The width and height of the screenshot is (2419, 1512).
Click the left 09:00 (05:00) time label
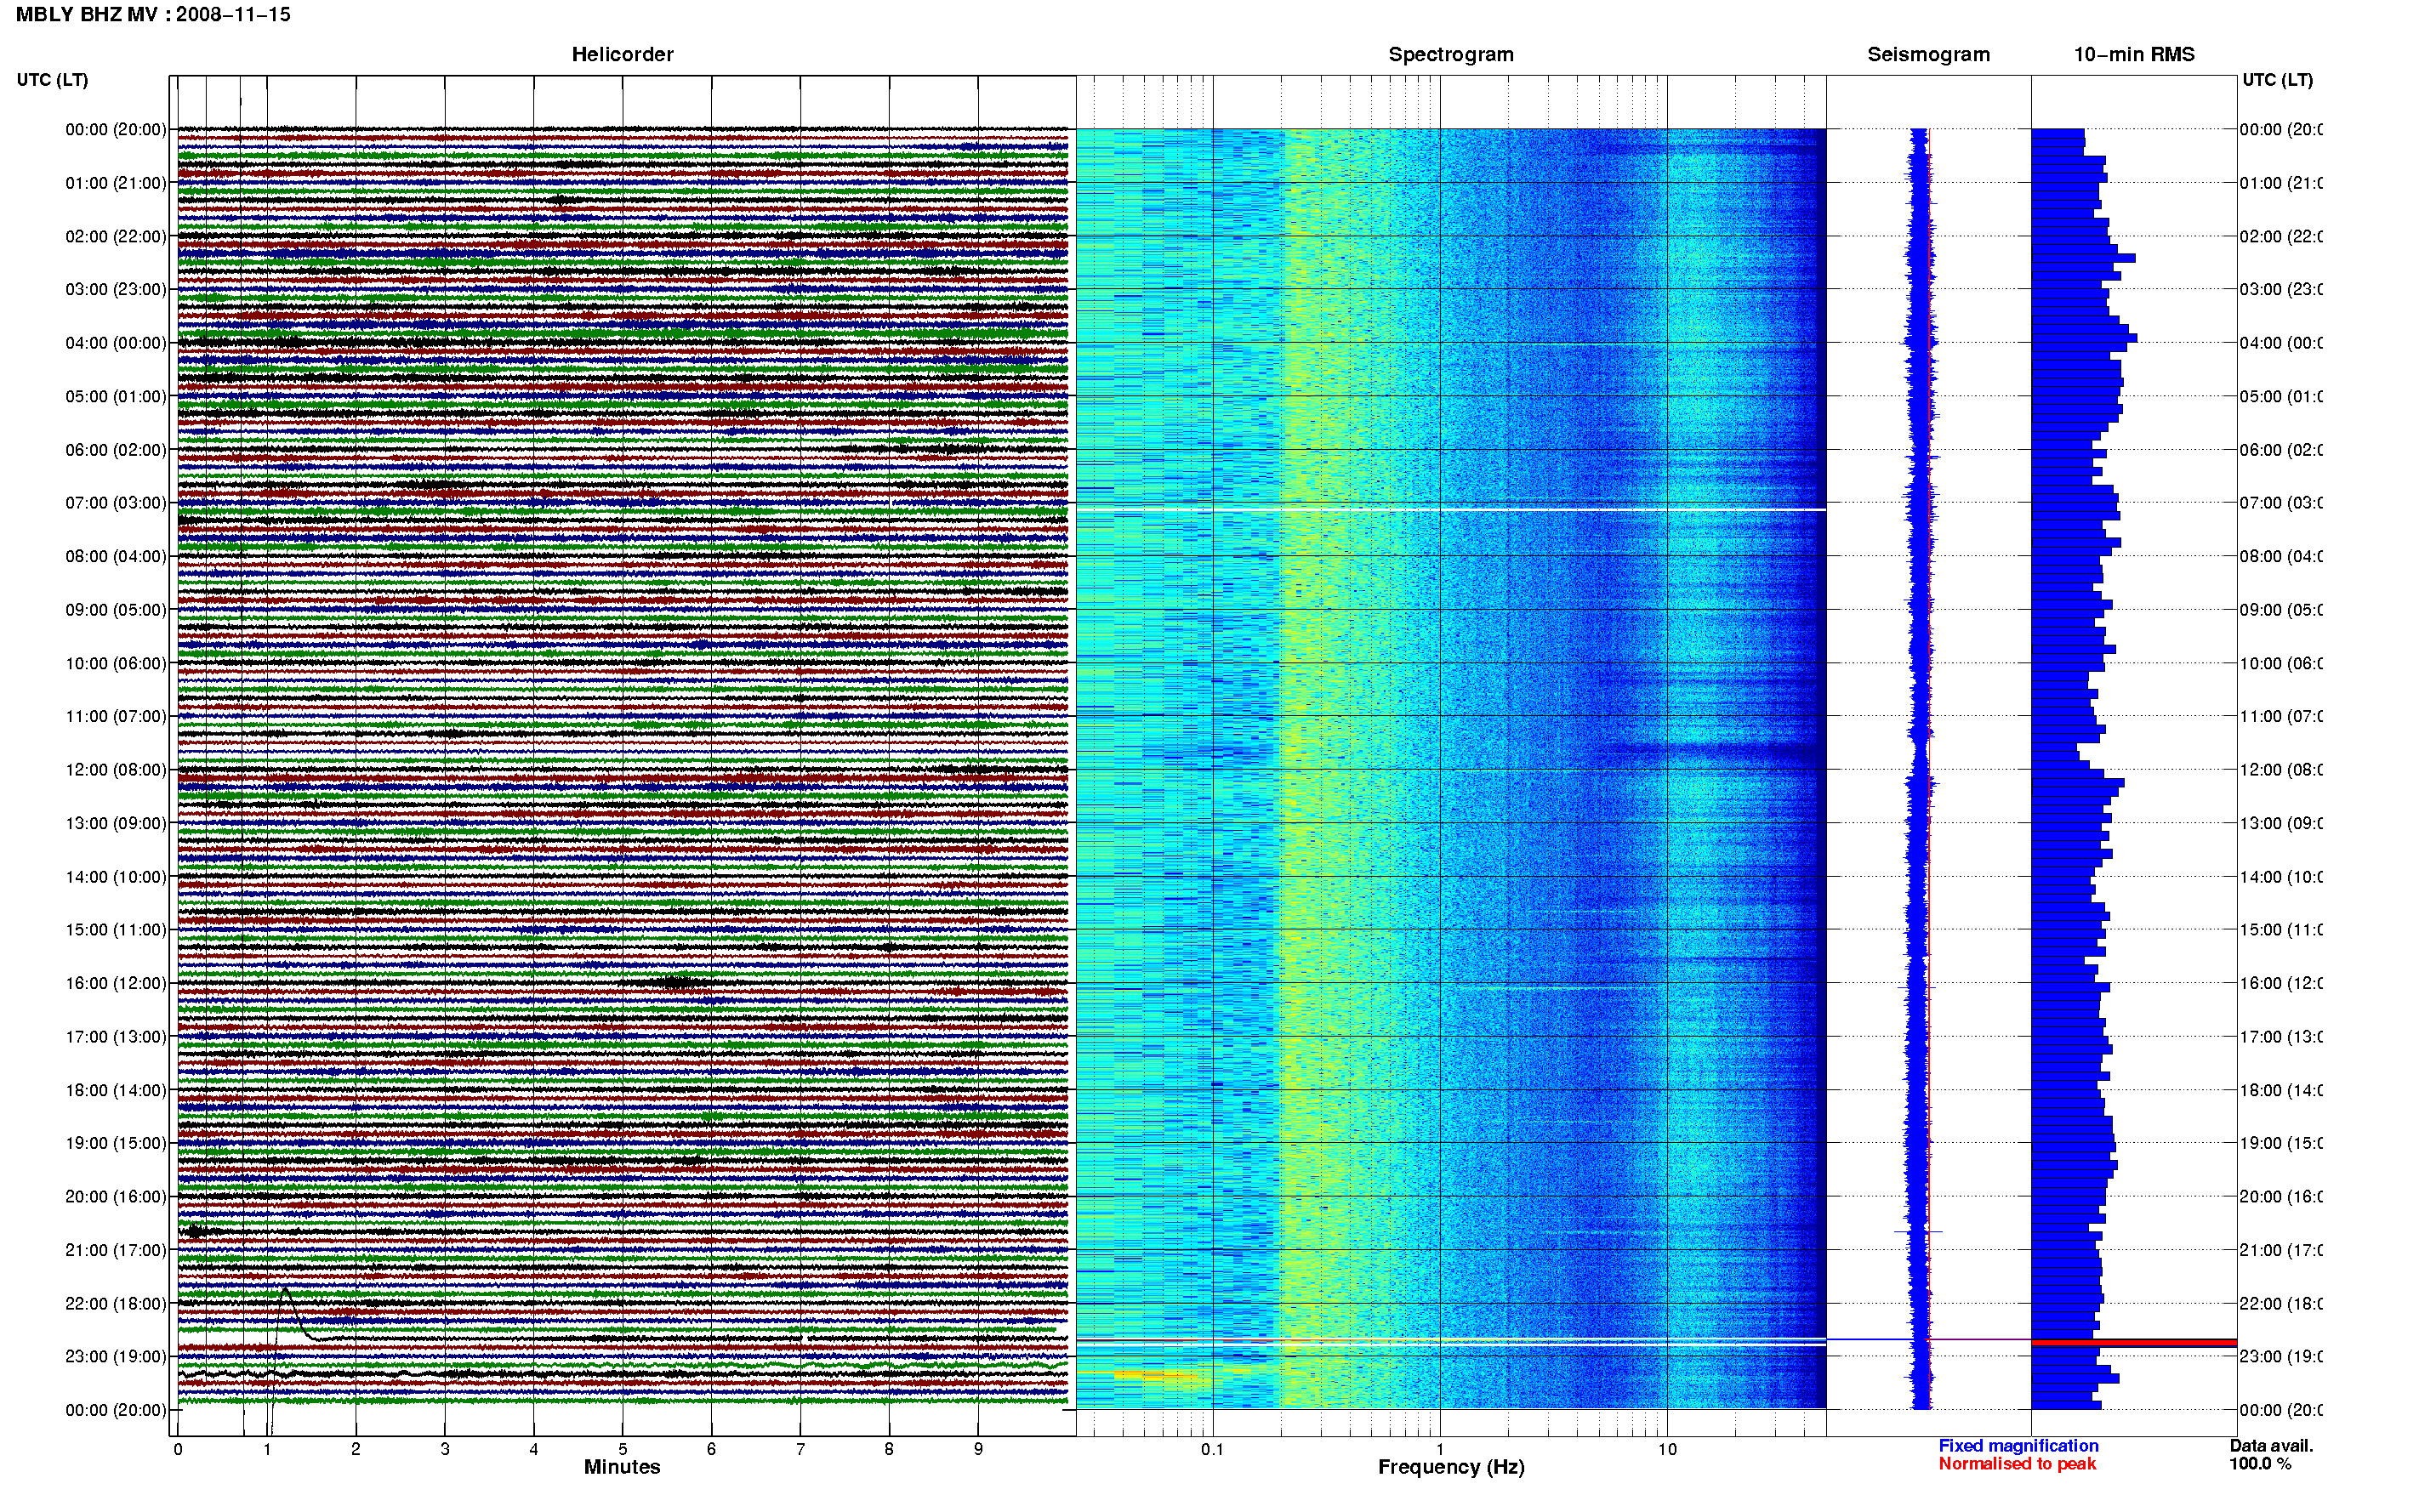[116, 610]
